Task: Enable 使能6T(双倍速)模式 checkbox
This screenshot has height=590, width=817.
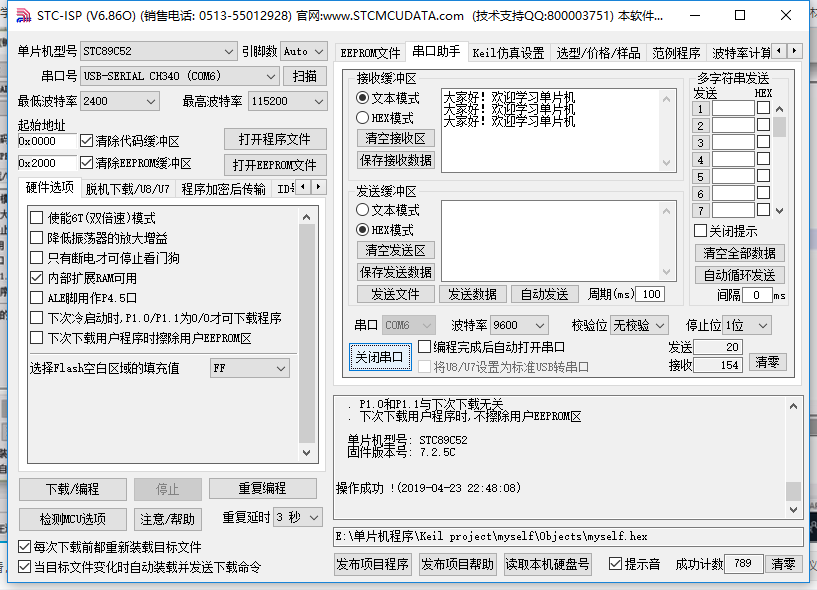Action: click(36, 217)
